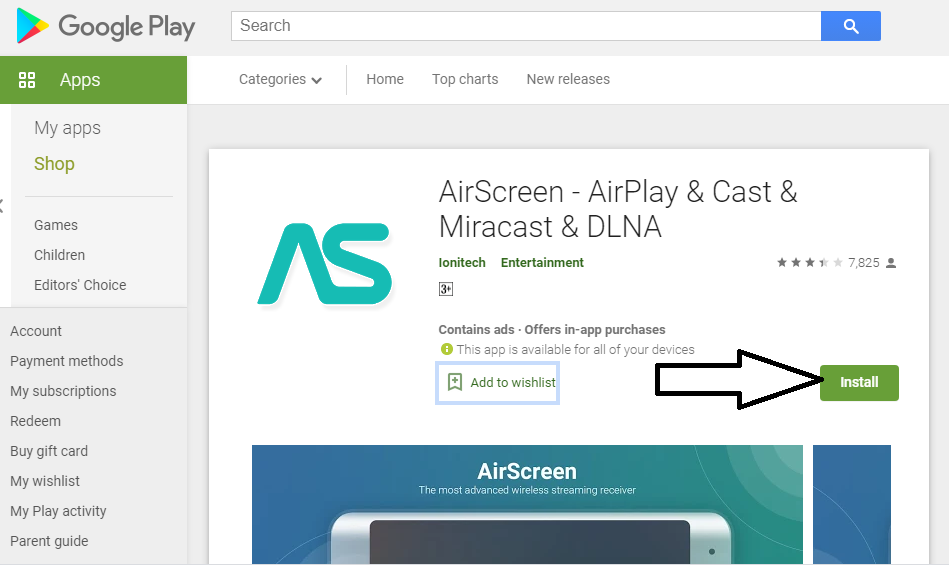Open the AirScreen promo screenshot
Screen dimensions: 949x569
(x=527, y=505)
